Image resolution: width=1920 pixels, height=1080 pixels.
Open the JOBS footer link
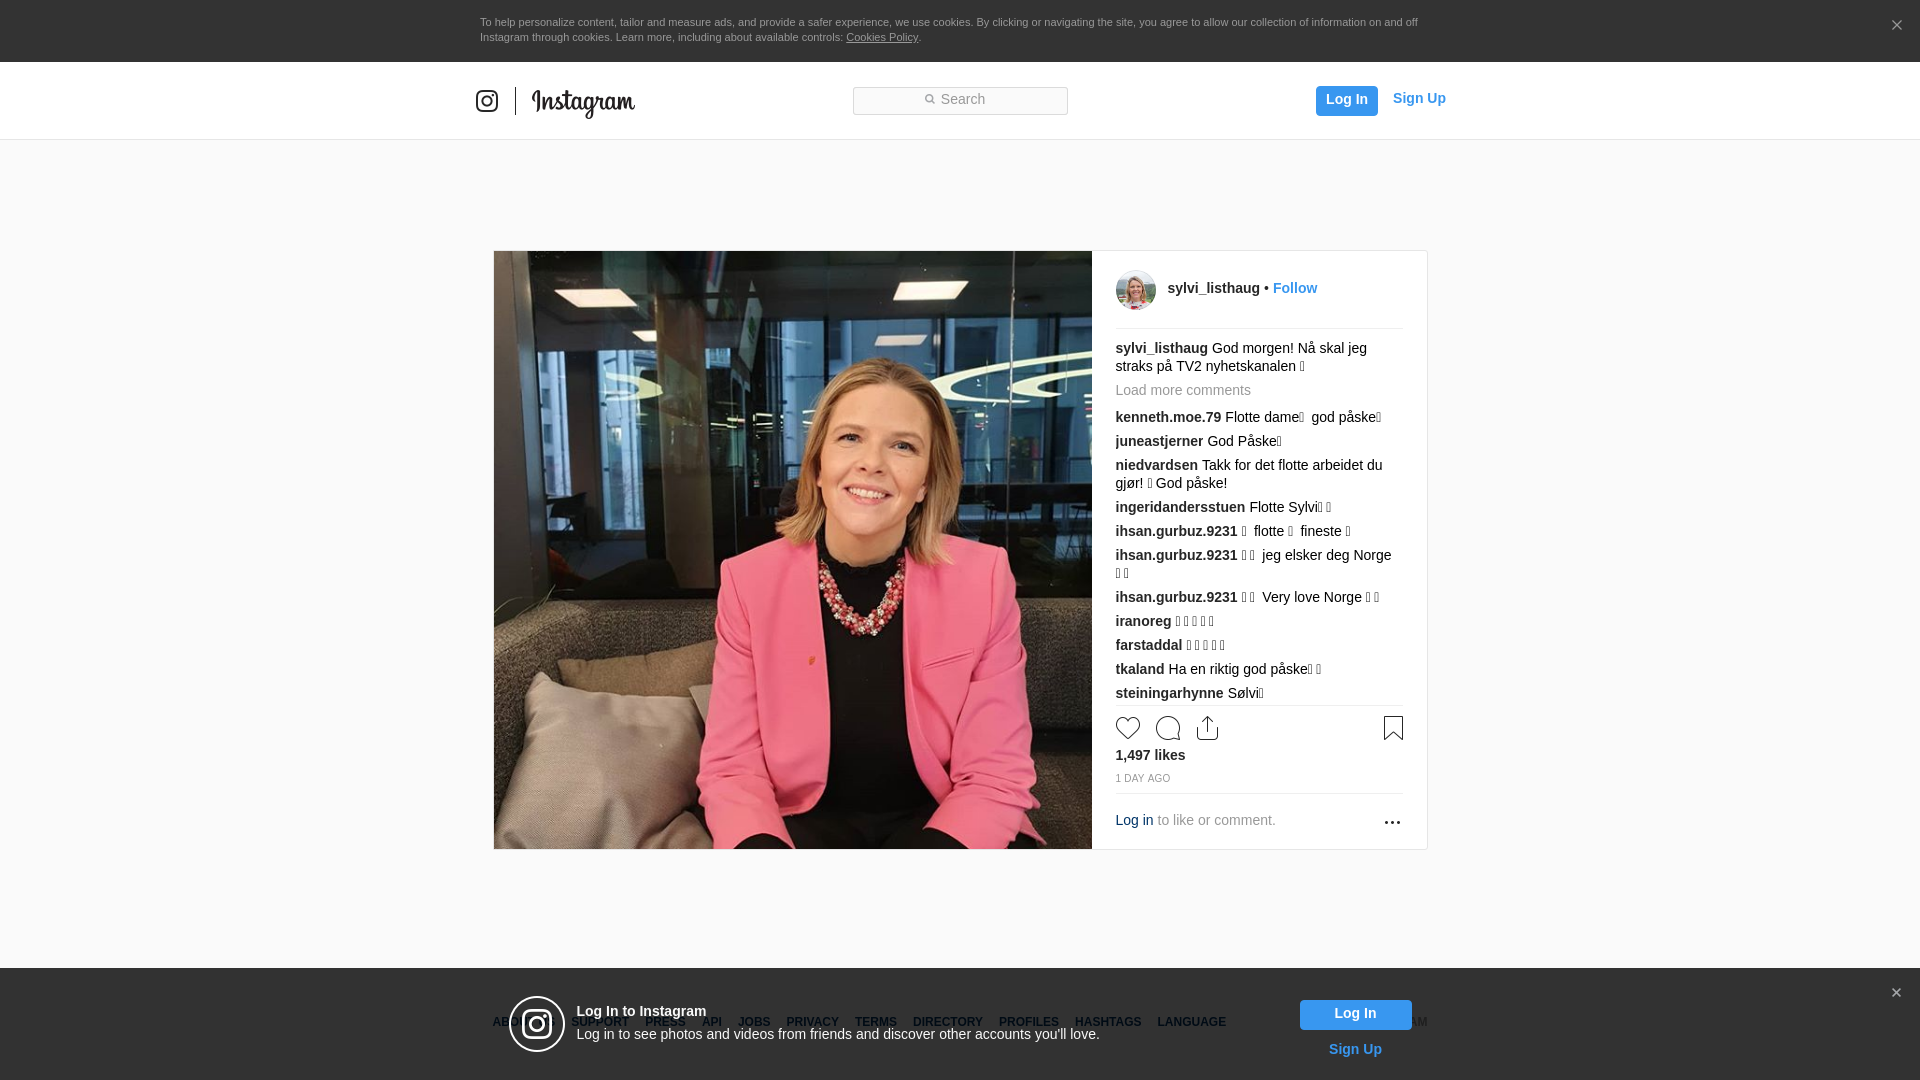pyautogui.click(x=754, y=1022)
